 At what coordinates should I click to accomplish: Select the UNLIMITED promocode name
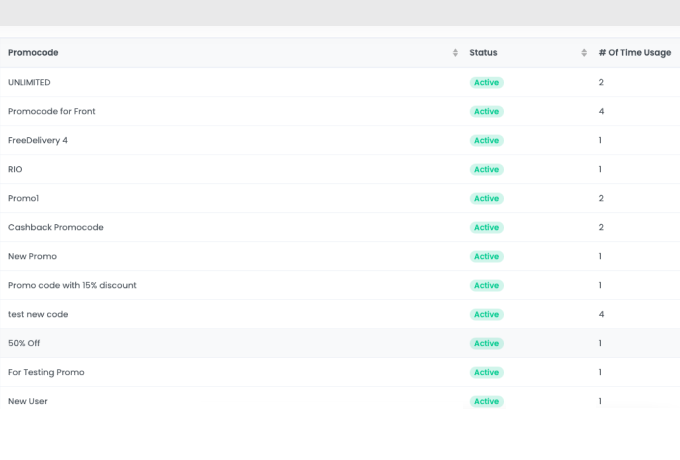[29, 82]
